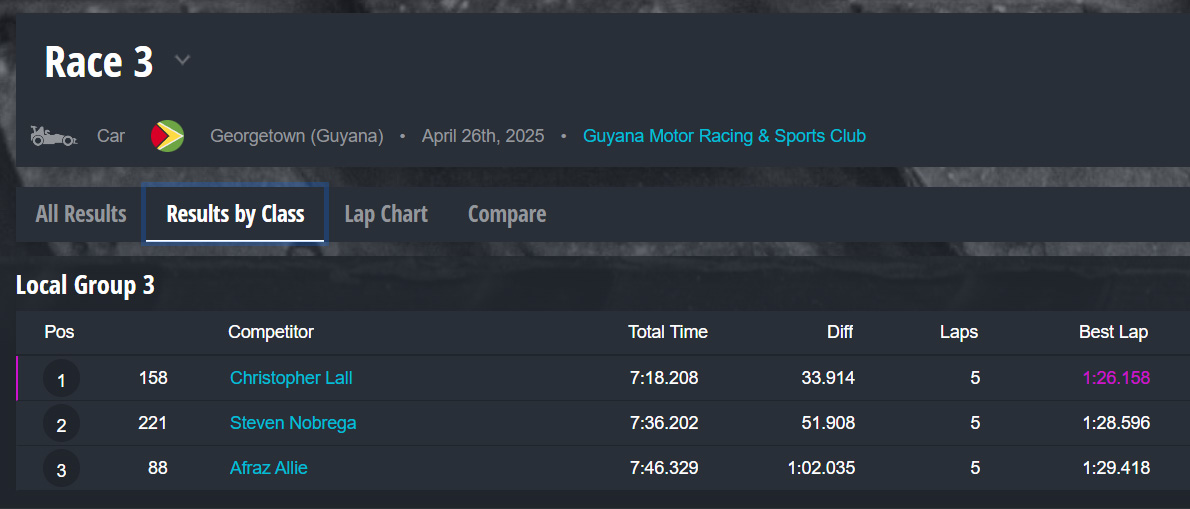Click position 2 circle badge

coord(61,424)
